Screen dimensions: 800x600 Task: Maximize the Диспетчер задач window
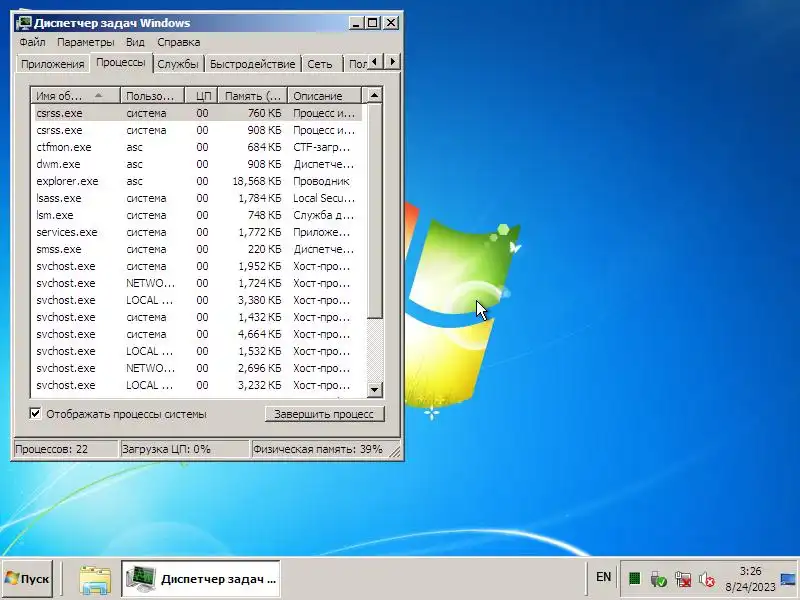click(x=373, y=23)
